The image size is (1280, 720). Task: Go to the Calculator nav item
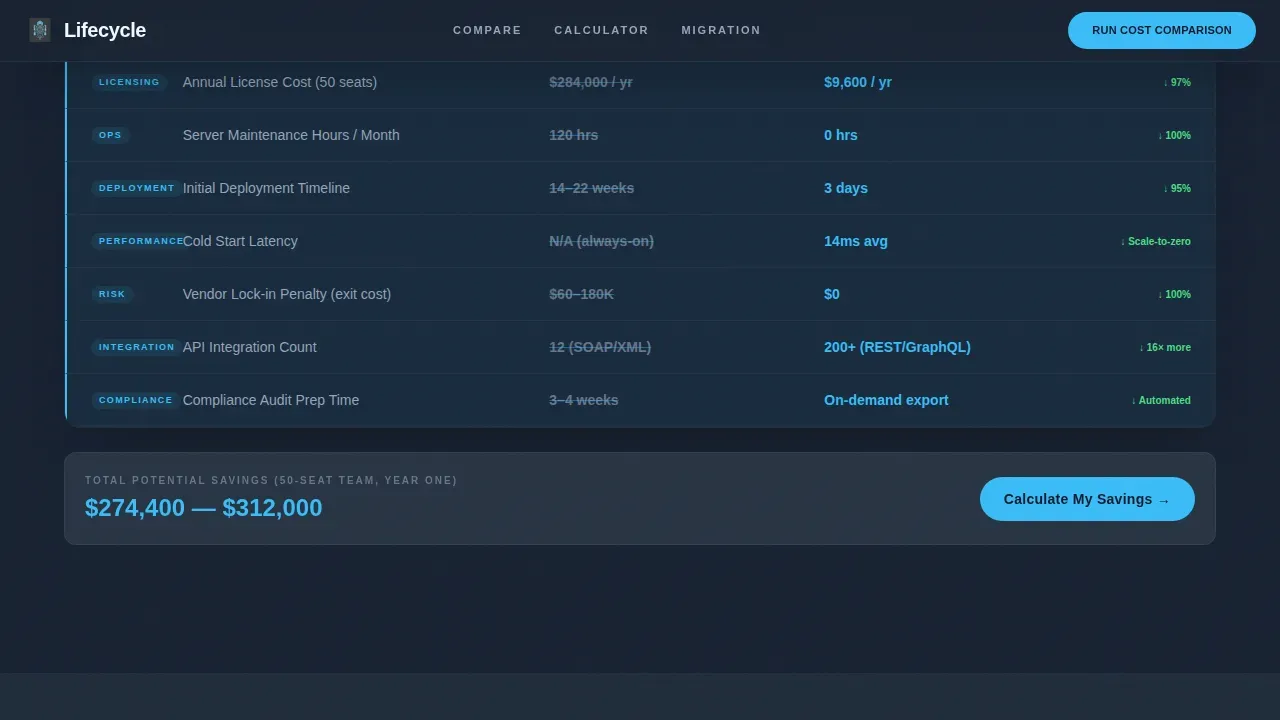[x=601, y=30]
